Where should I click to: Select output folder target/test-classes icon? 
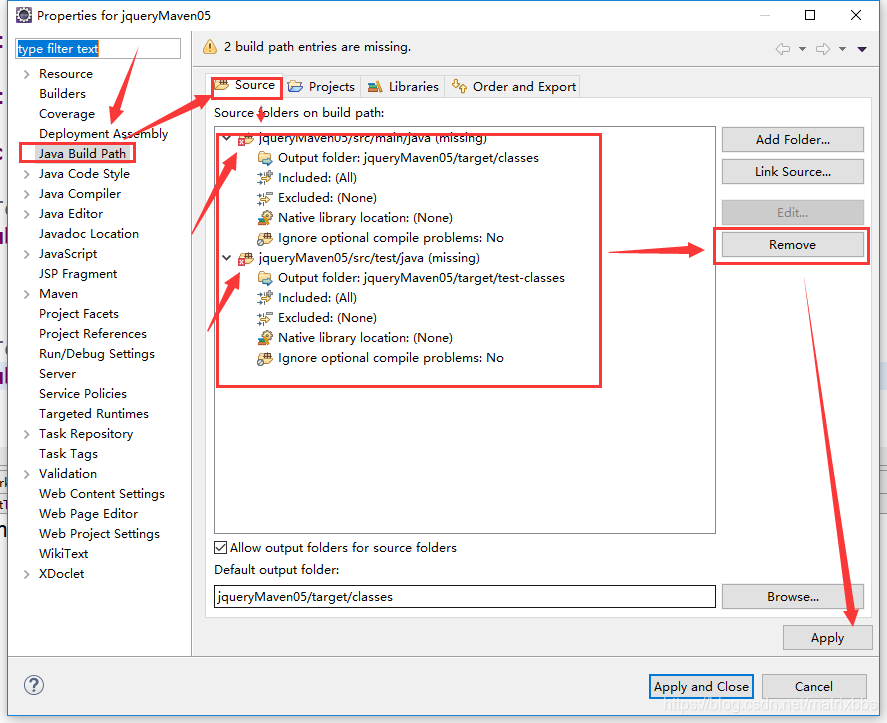pyautogui.click(x=265, y=278)
